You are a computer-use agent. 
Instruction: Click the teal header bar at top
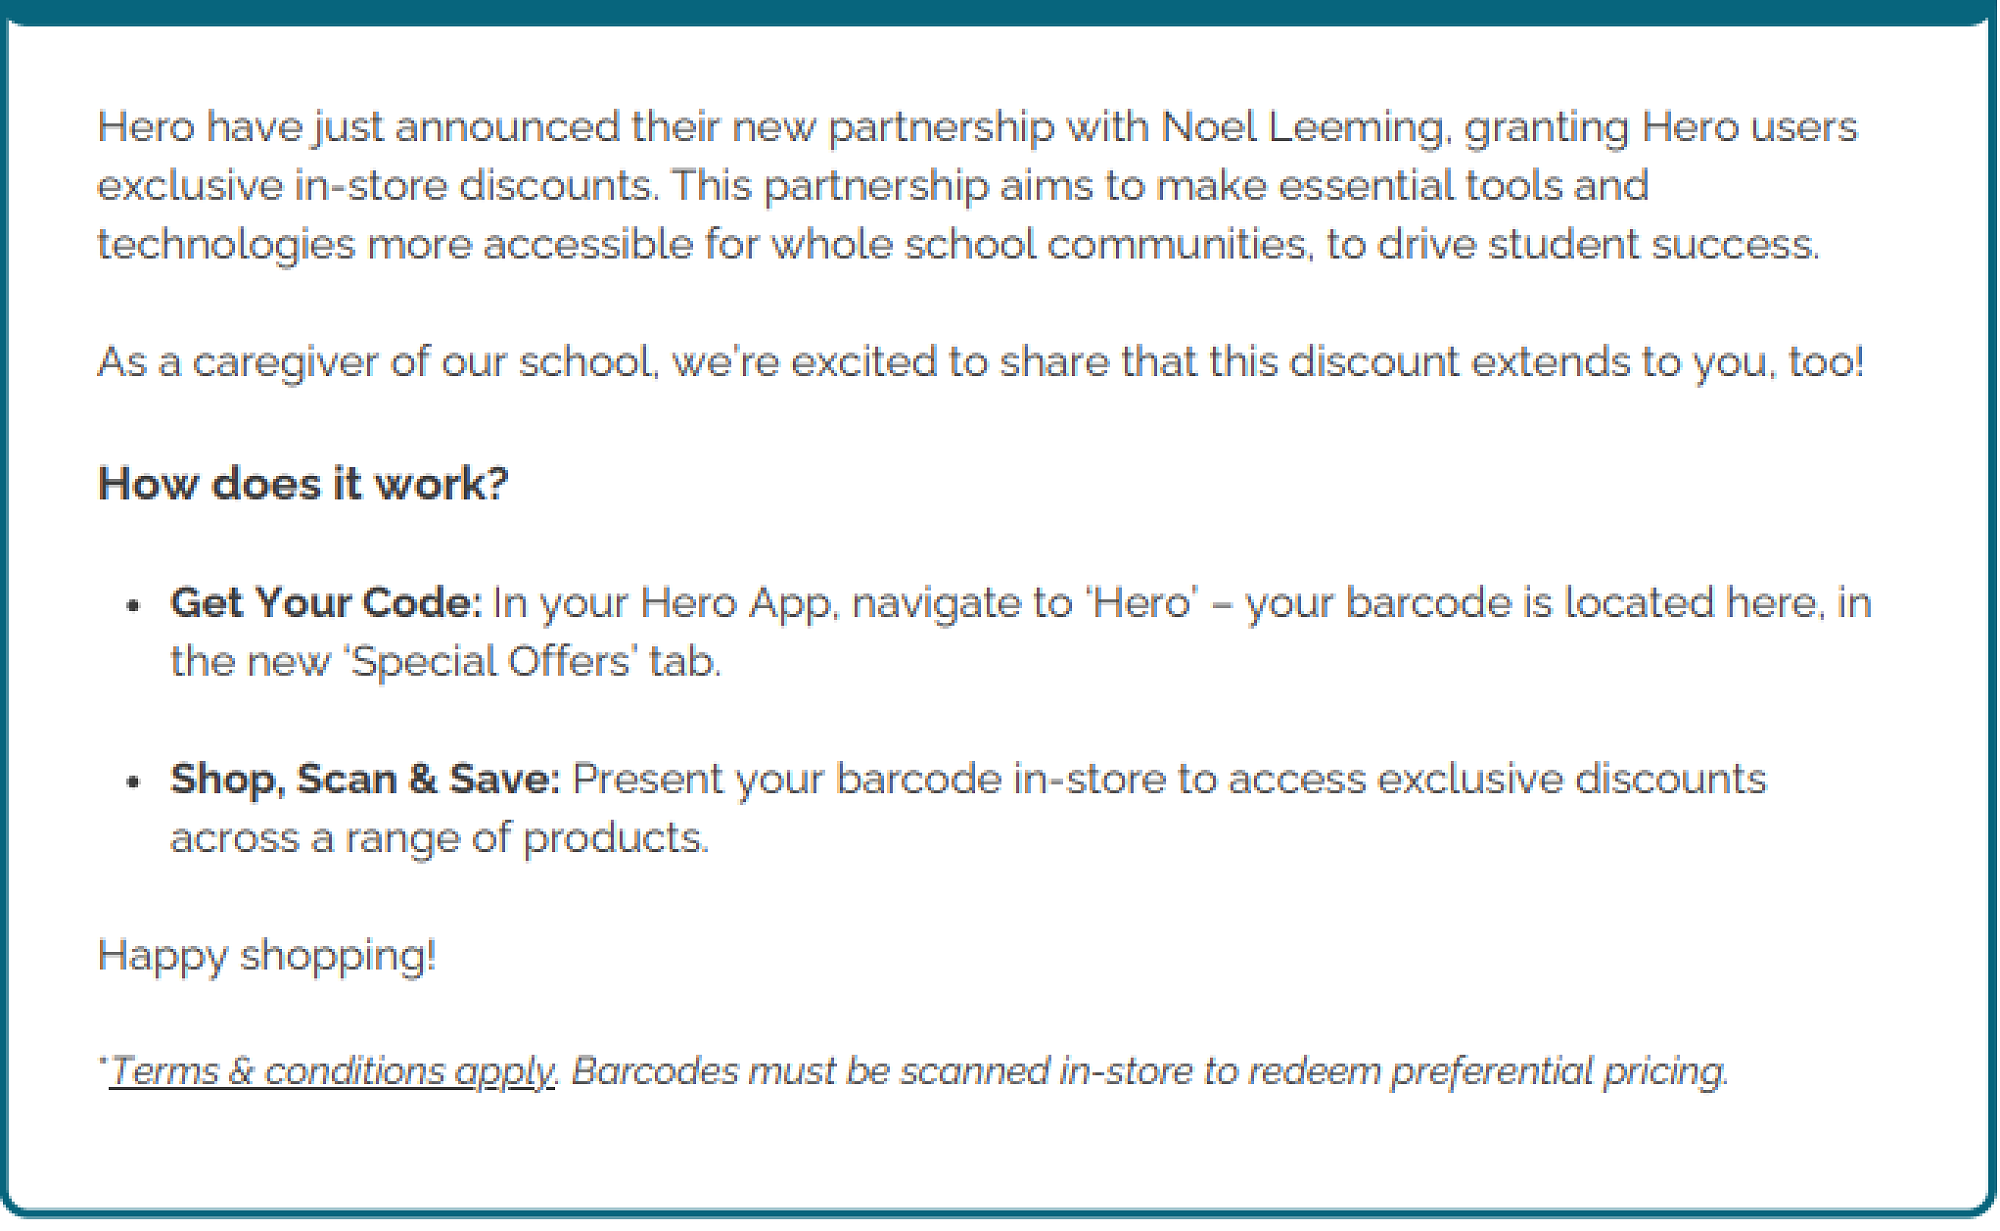coord(1000,11)
